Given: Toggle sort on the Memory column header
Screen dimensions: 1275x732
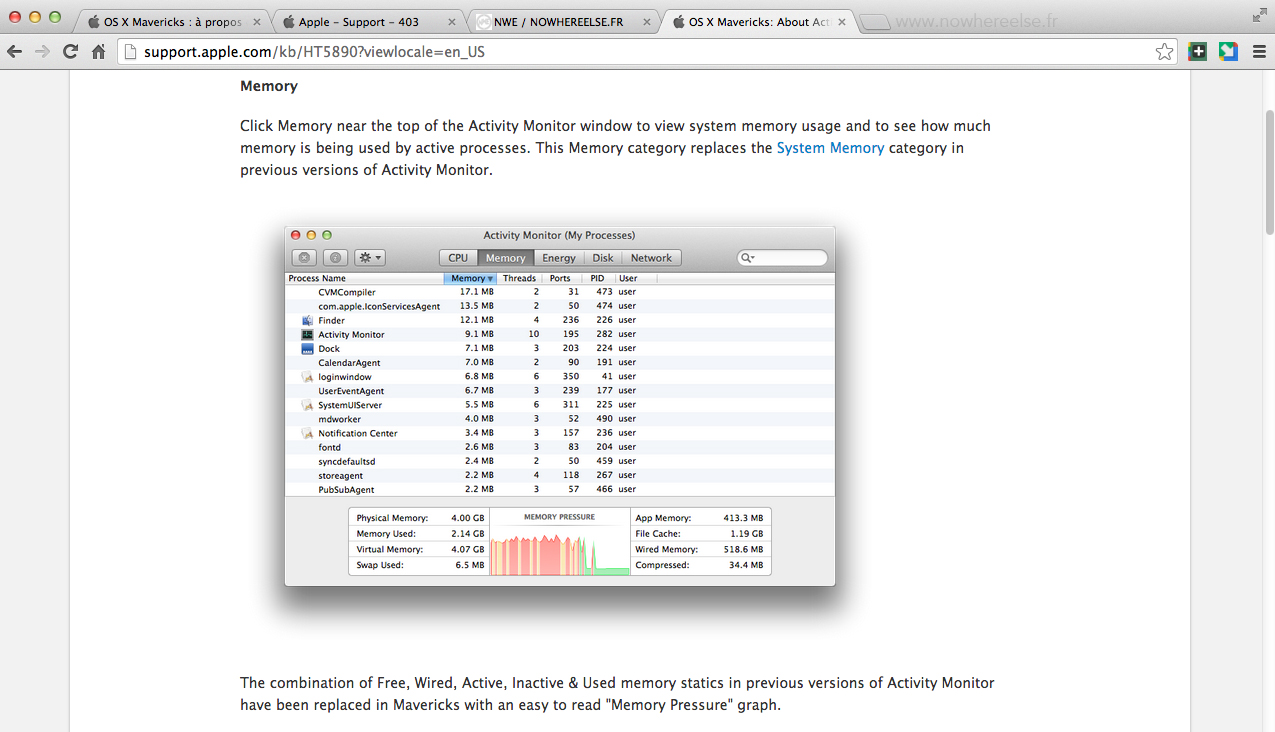Looking at the screenshot, I should [470, 278].
